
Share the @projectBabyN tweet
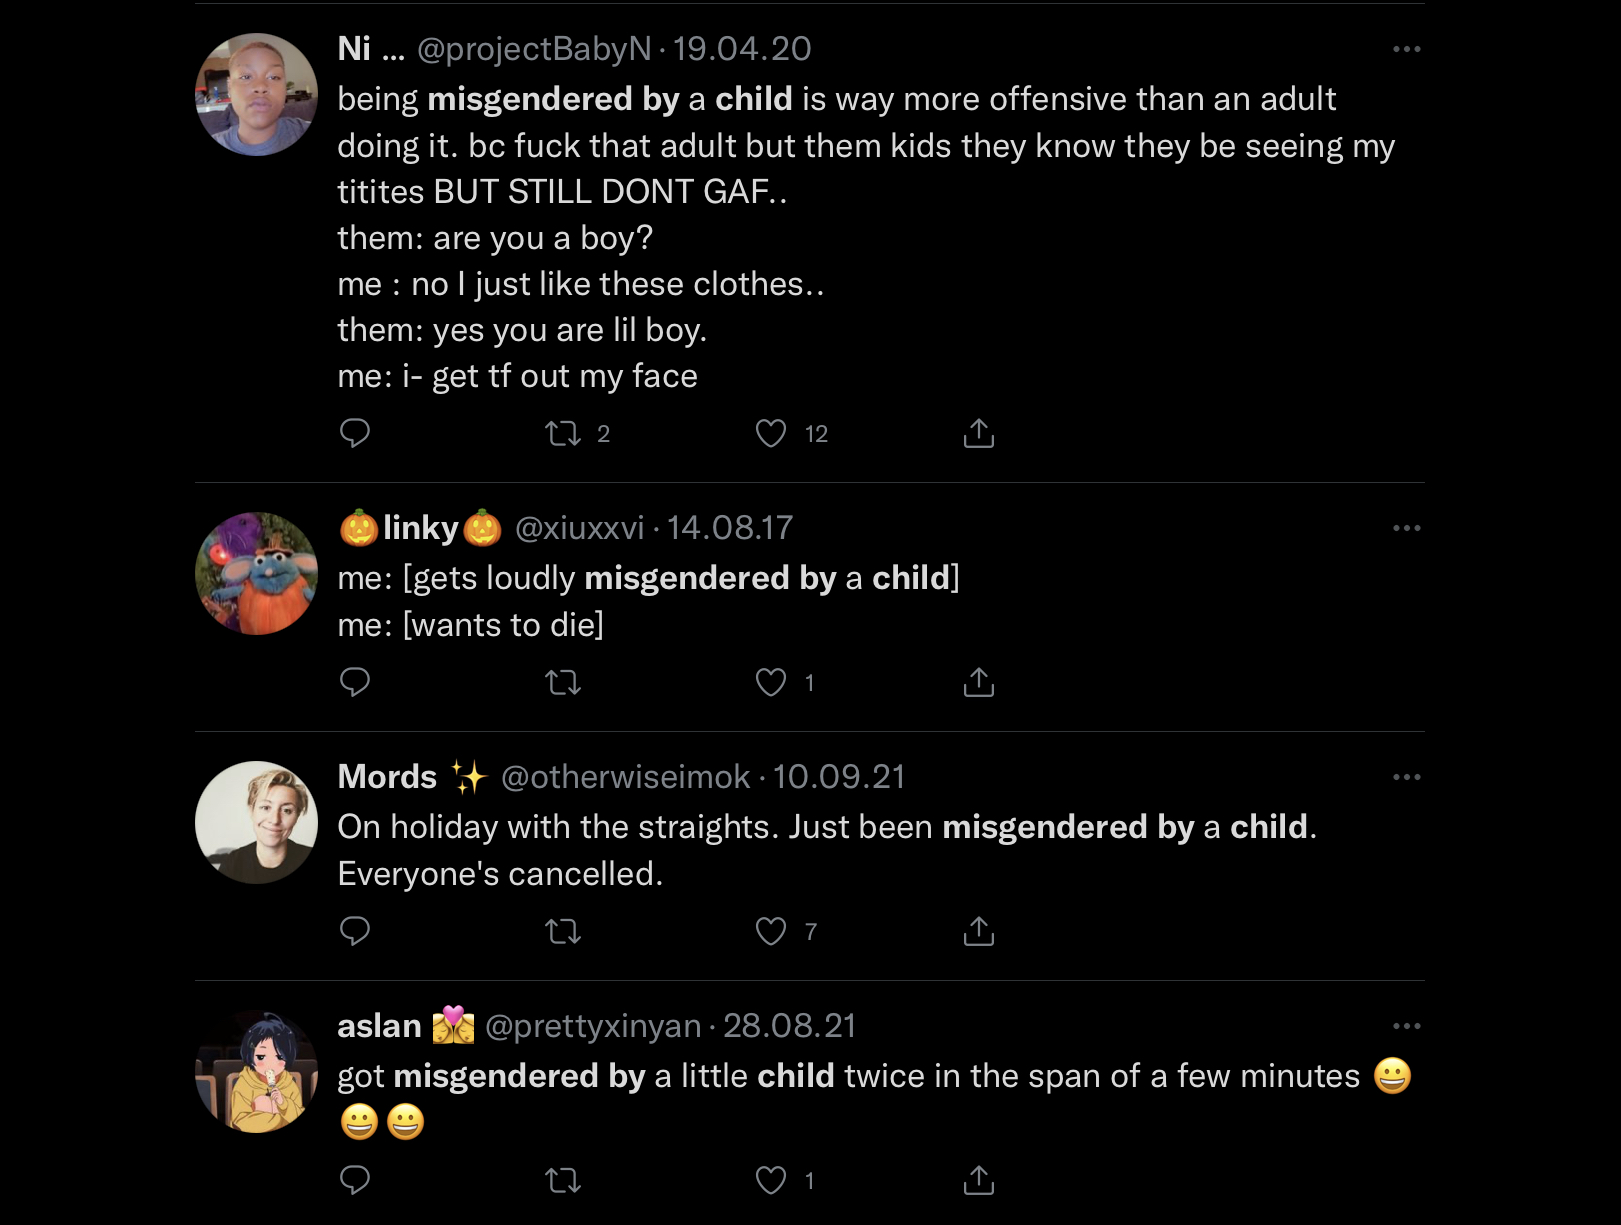(x=979, y=433)
